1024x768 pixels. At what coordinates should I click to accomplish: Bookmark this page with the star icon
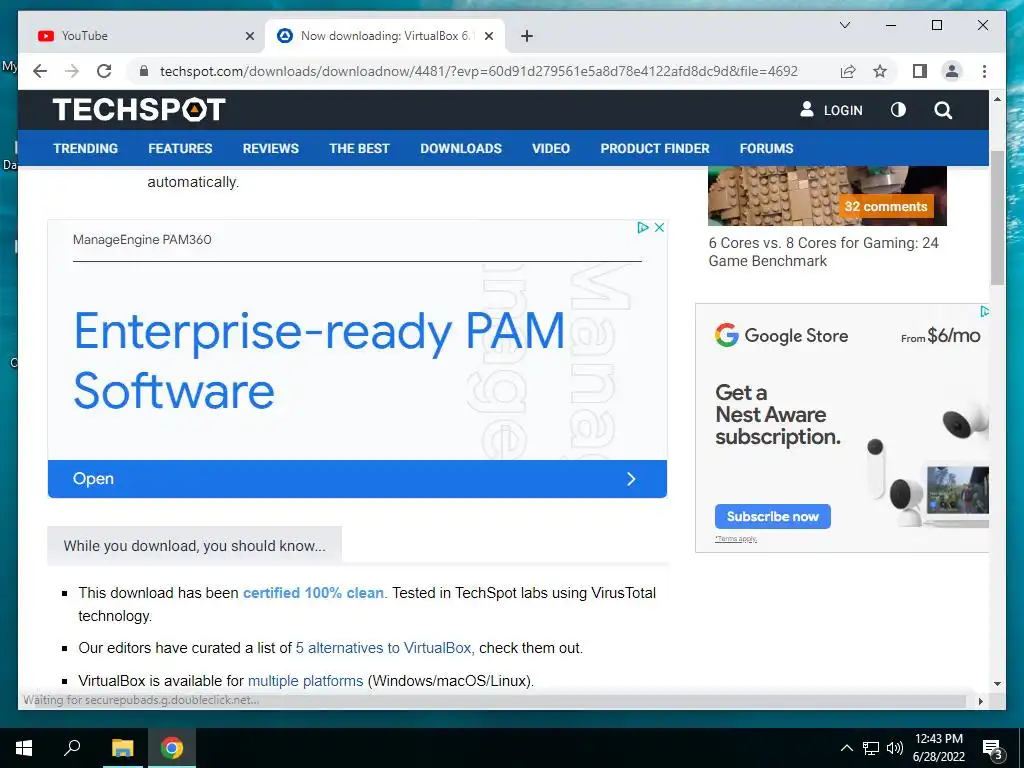[880, 71]
